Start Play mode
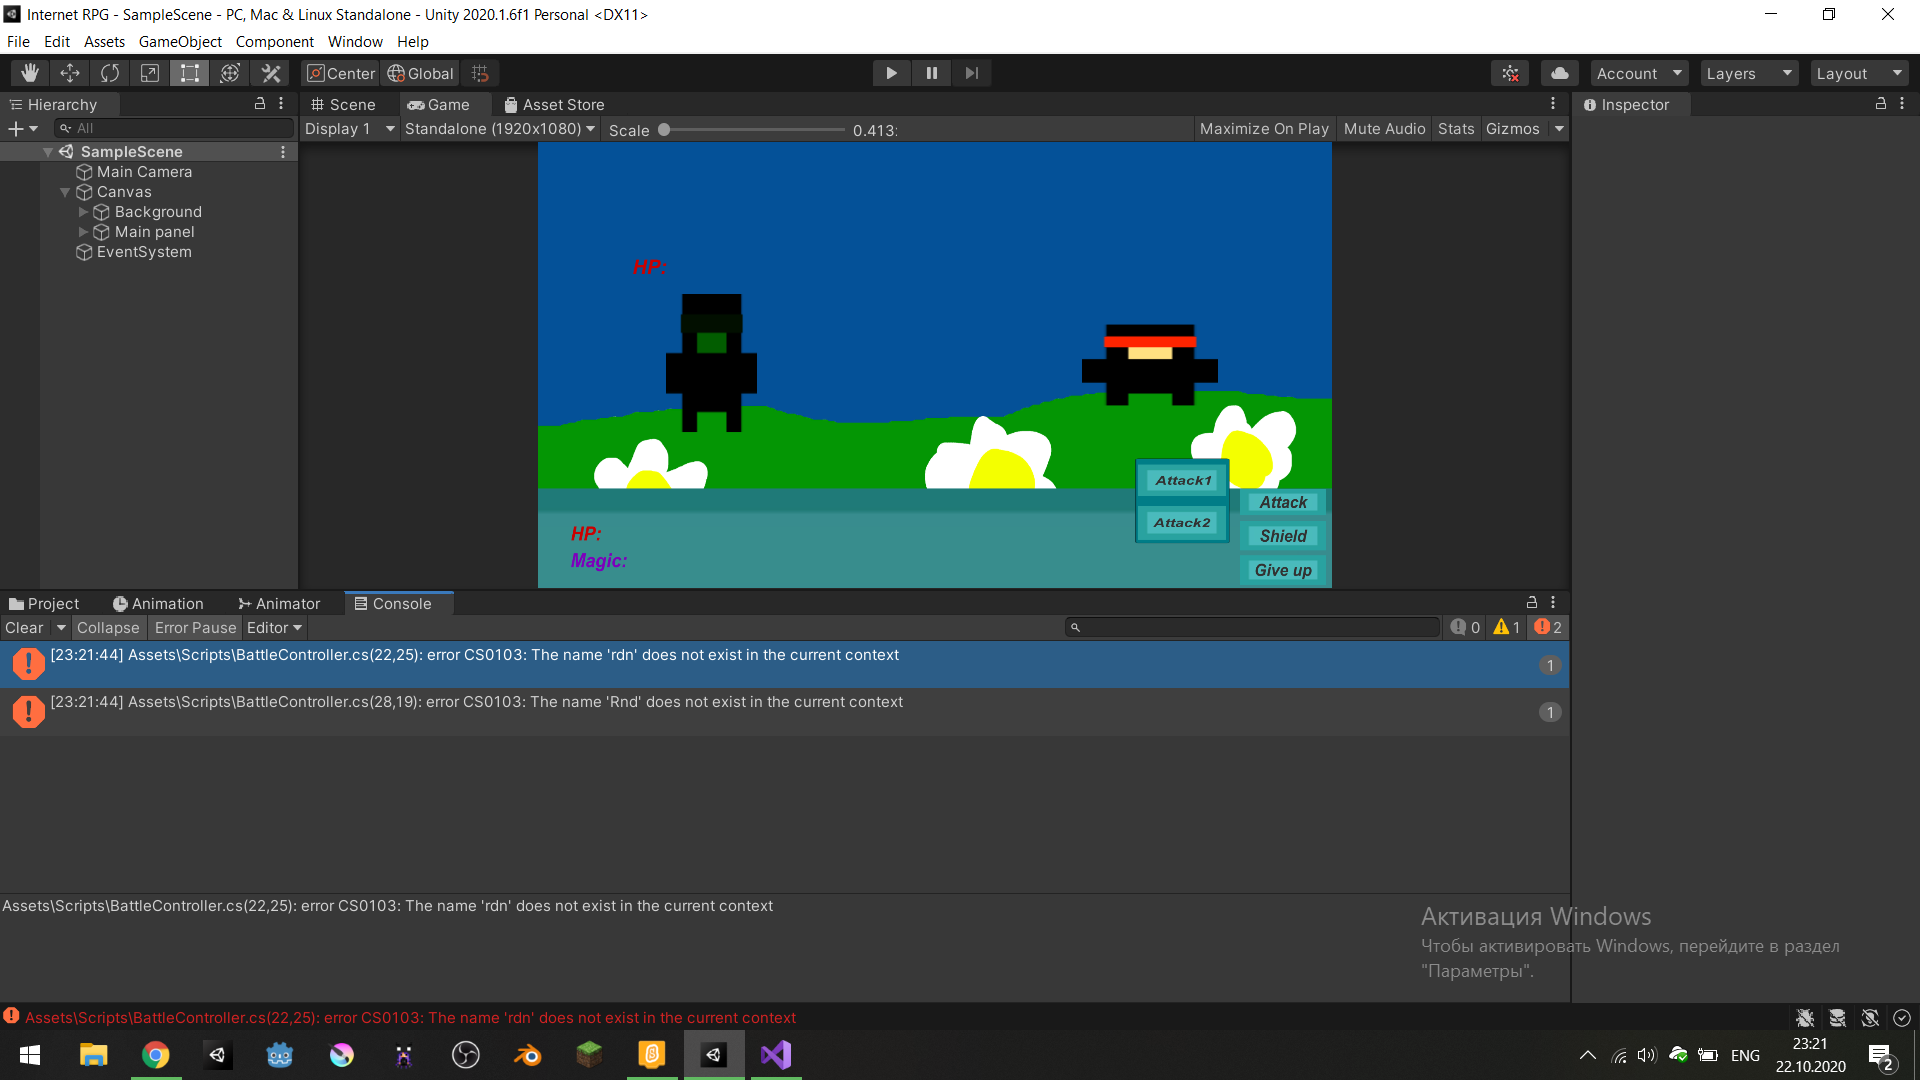Screen dimensions: 1920x1080 891,73
